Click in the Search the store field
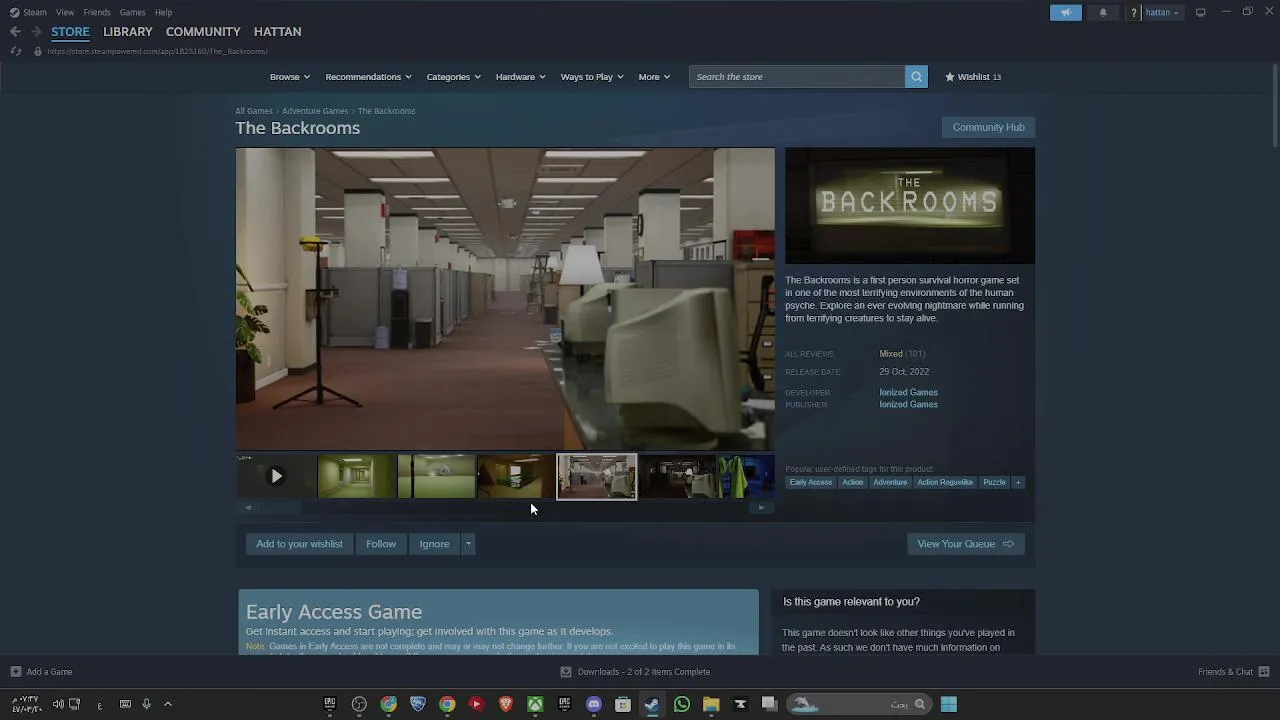The height and width of the screenshot is (720, 1280). click(797, 77)
